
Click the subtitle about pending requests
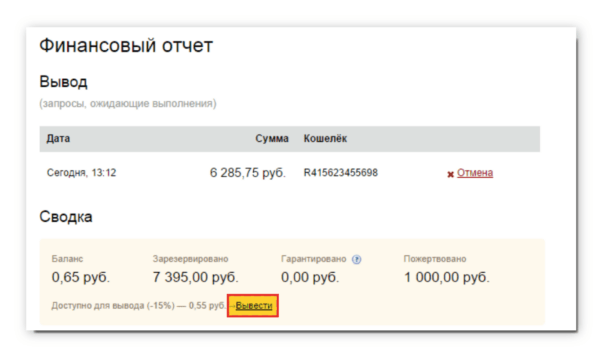[x=128, y=103]
